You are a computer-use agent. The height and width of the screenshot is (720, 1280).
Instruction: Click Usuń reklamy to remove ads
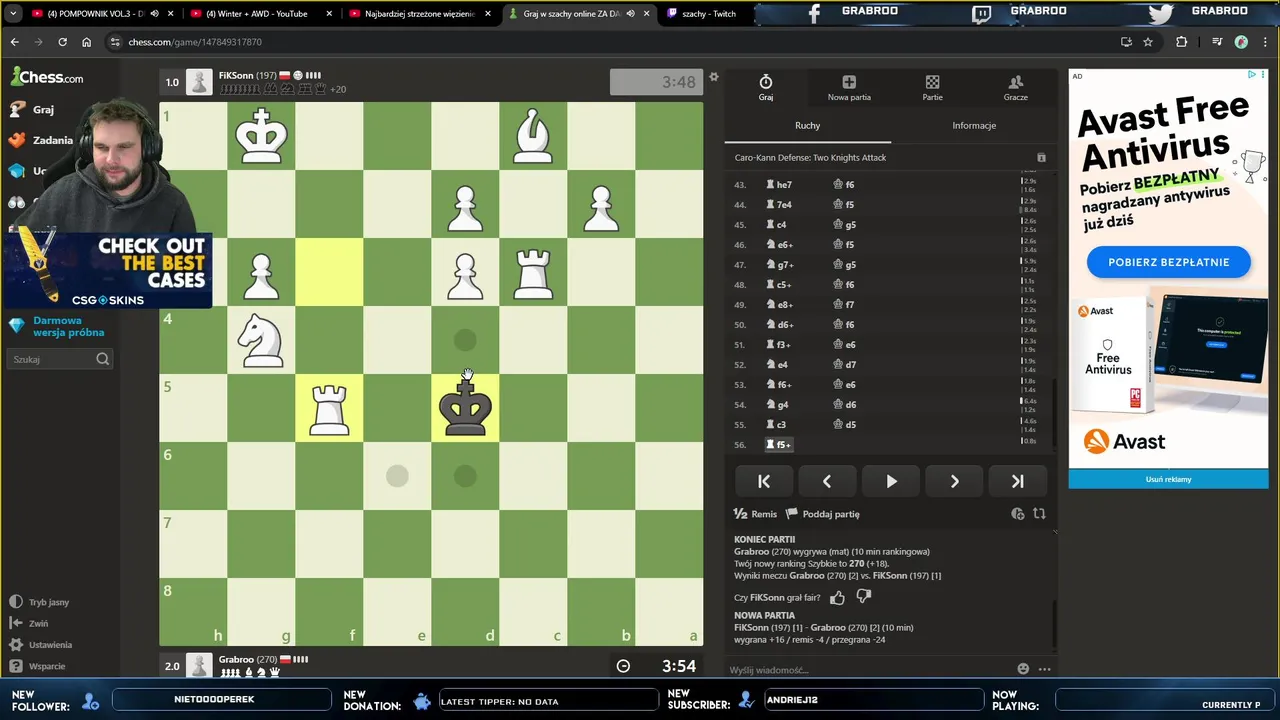coord(1168,479)
